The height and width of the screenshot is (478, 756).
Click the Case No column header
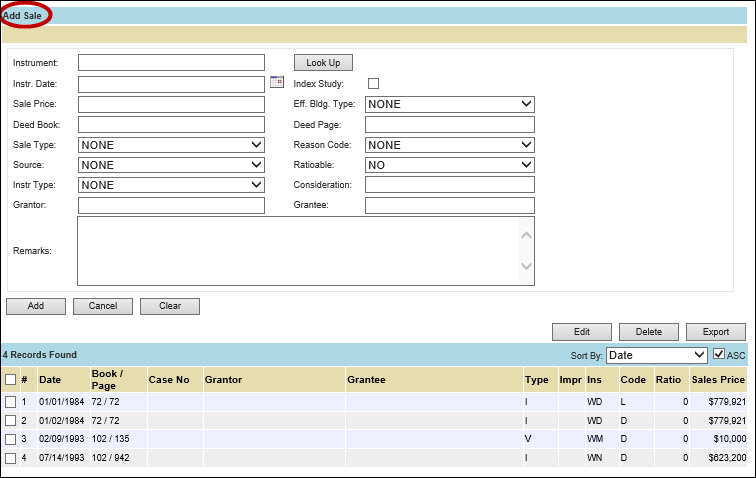point(169,380)
